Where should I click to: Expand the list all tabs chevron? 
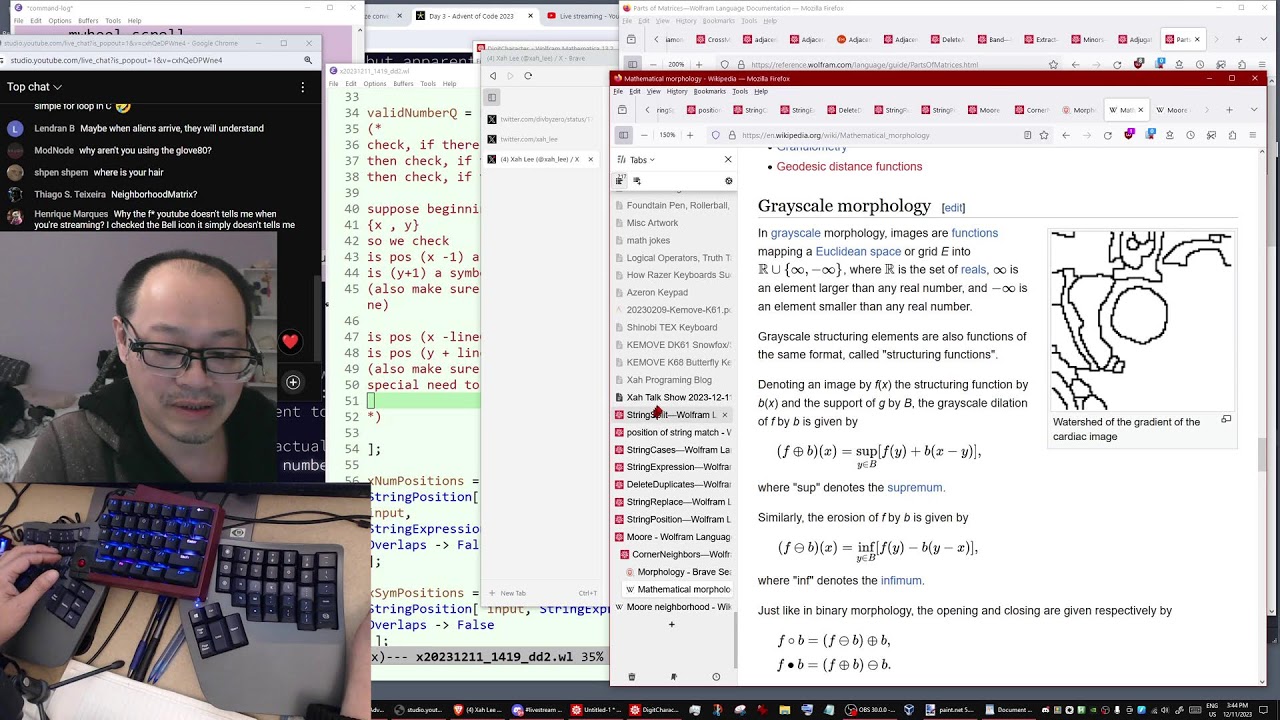[1254, 110]
